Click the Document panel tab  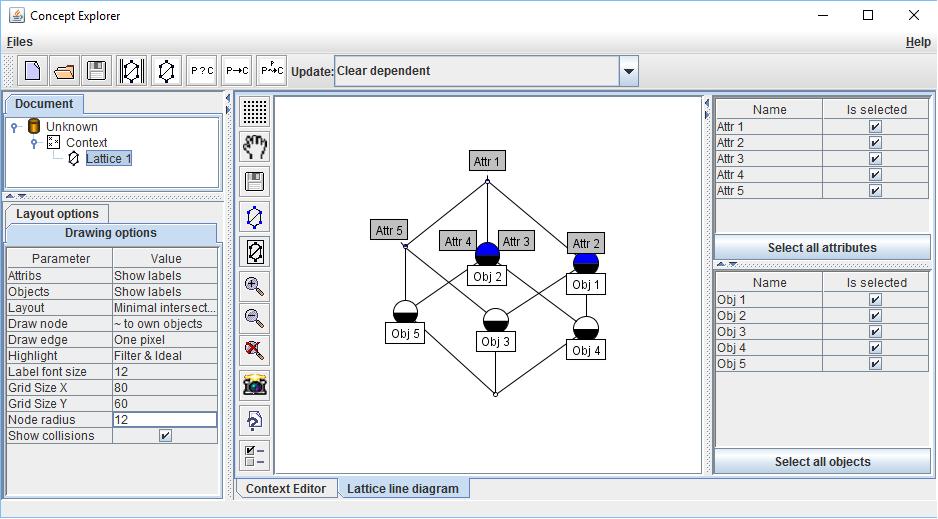(x=44, y=103)
